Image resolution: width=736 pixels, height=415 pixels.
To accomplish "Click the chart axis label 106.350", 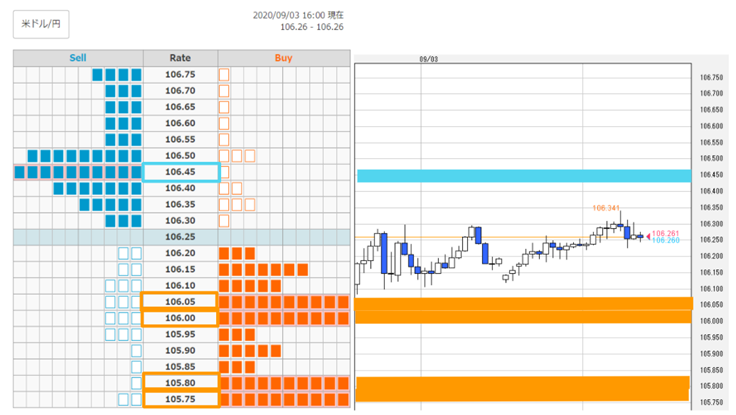I will (712, 208).
